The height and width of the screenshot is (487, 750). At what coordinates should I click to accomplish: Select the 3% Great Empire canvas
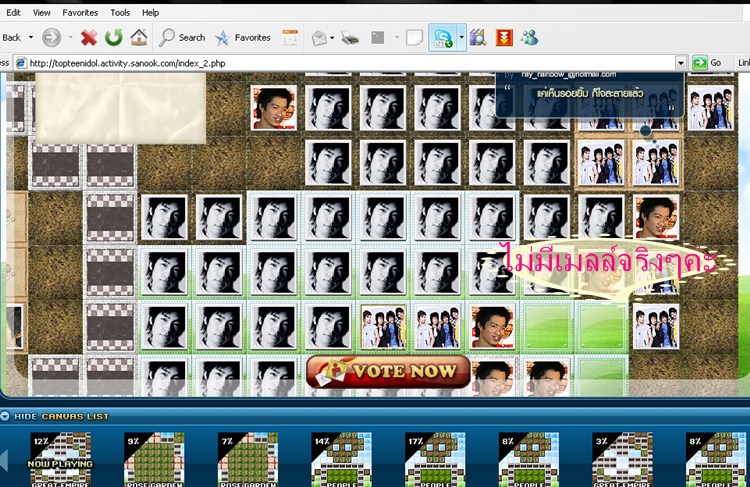tap(622, 460)
